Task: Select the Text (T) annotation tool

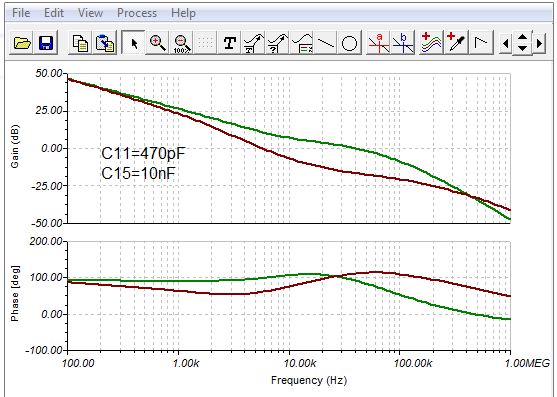Action: pos(229,43)
